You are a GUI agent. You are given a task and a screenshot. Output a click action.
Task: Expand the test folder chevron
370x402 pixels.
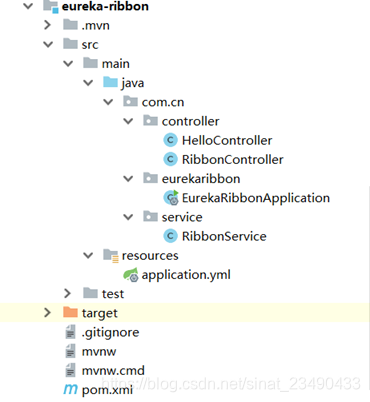tap(68, 293)
